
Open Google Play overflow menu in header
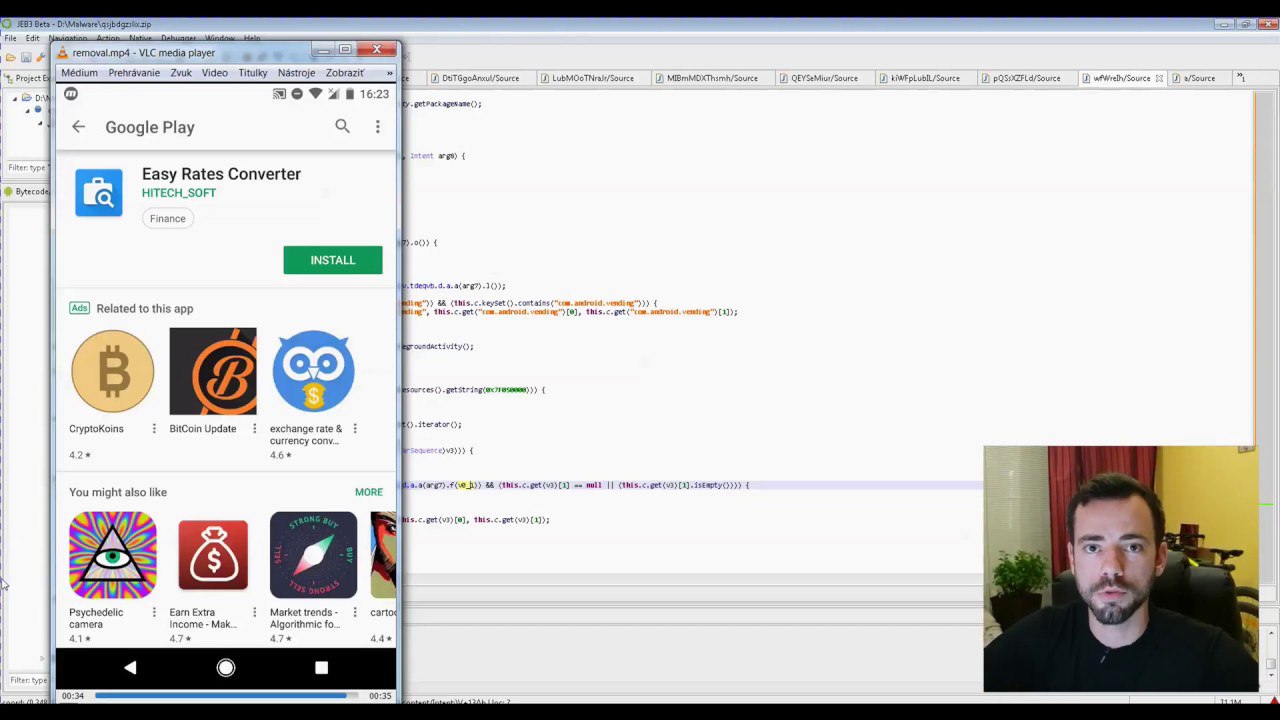click(377, 127)
